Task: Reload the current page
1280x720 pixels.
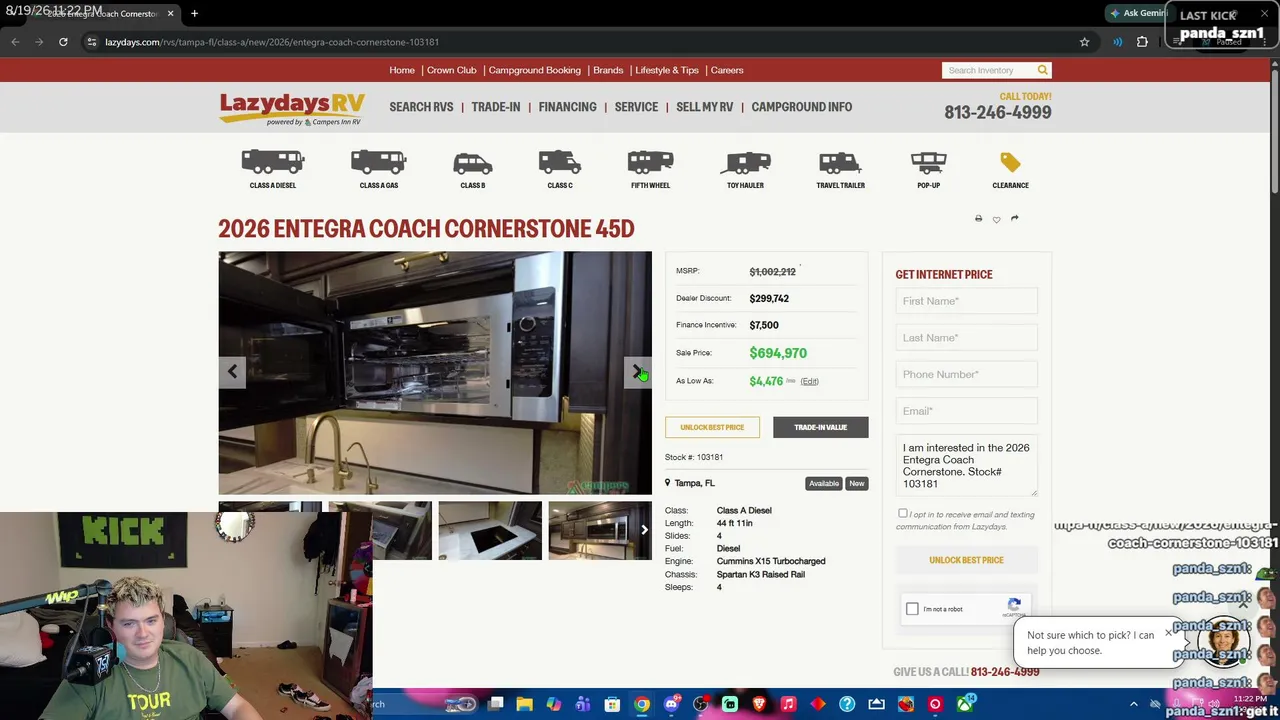Action: click(x=63, y=42)
